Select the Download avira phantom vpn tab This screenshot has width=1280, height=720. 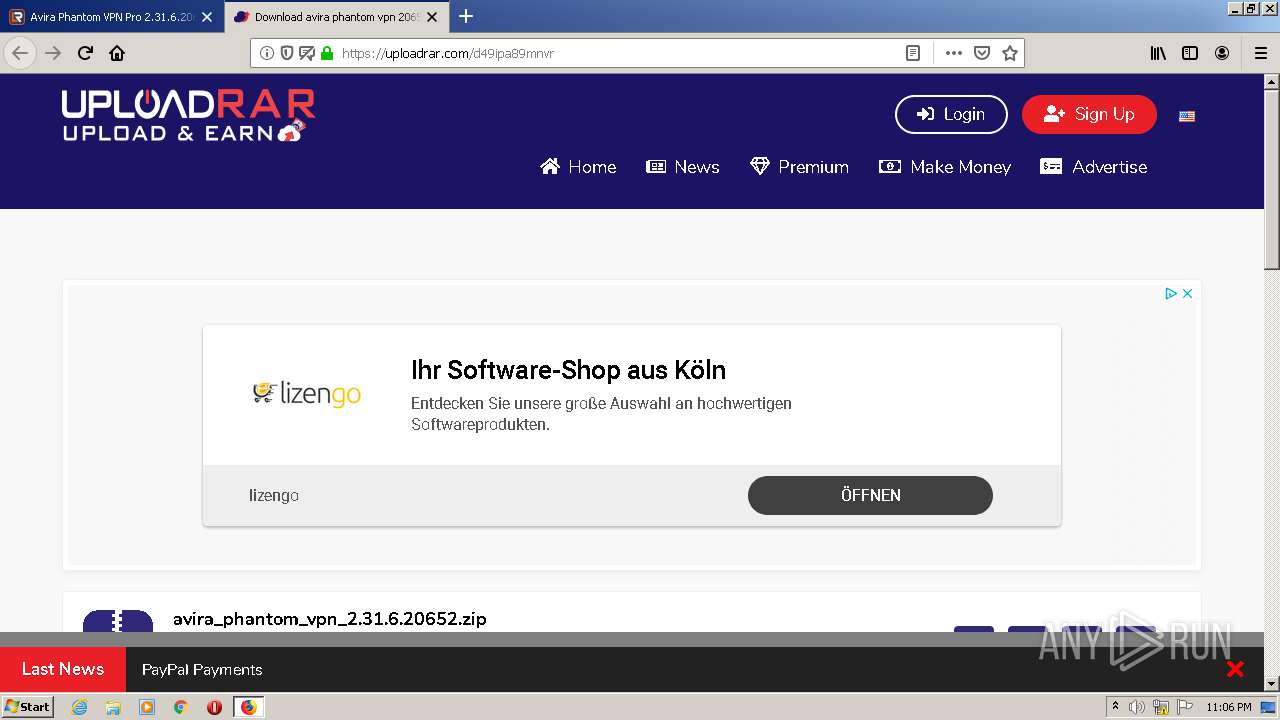click(336, 17)
